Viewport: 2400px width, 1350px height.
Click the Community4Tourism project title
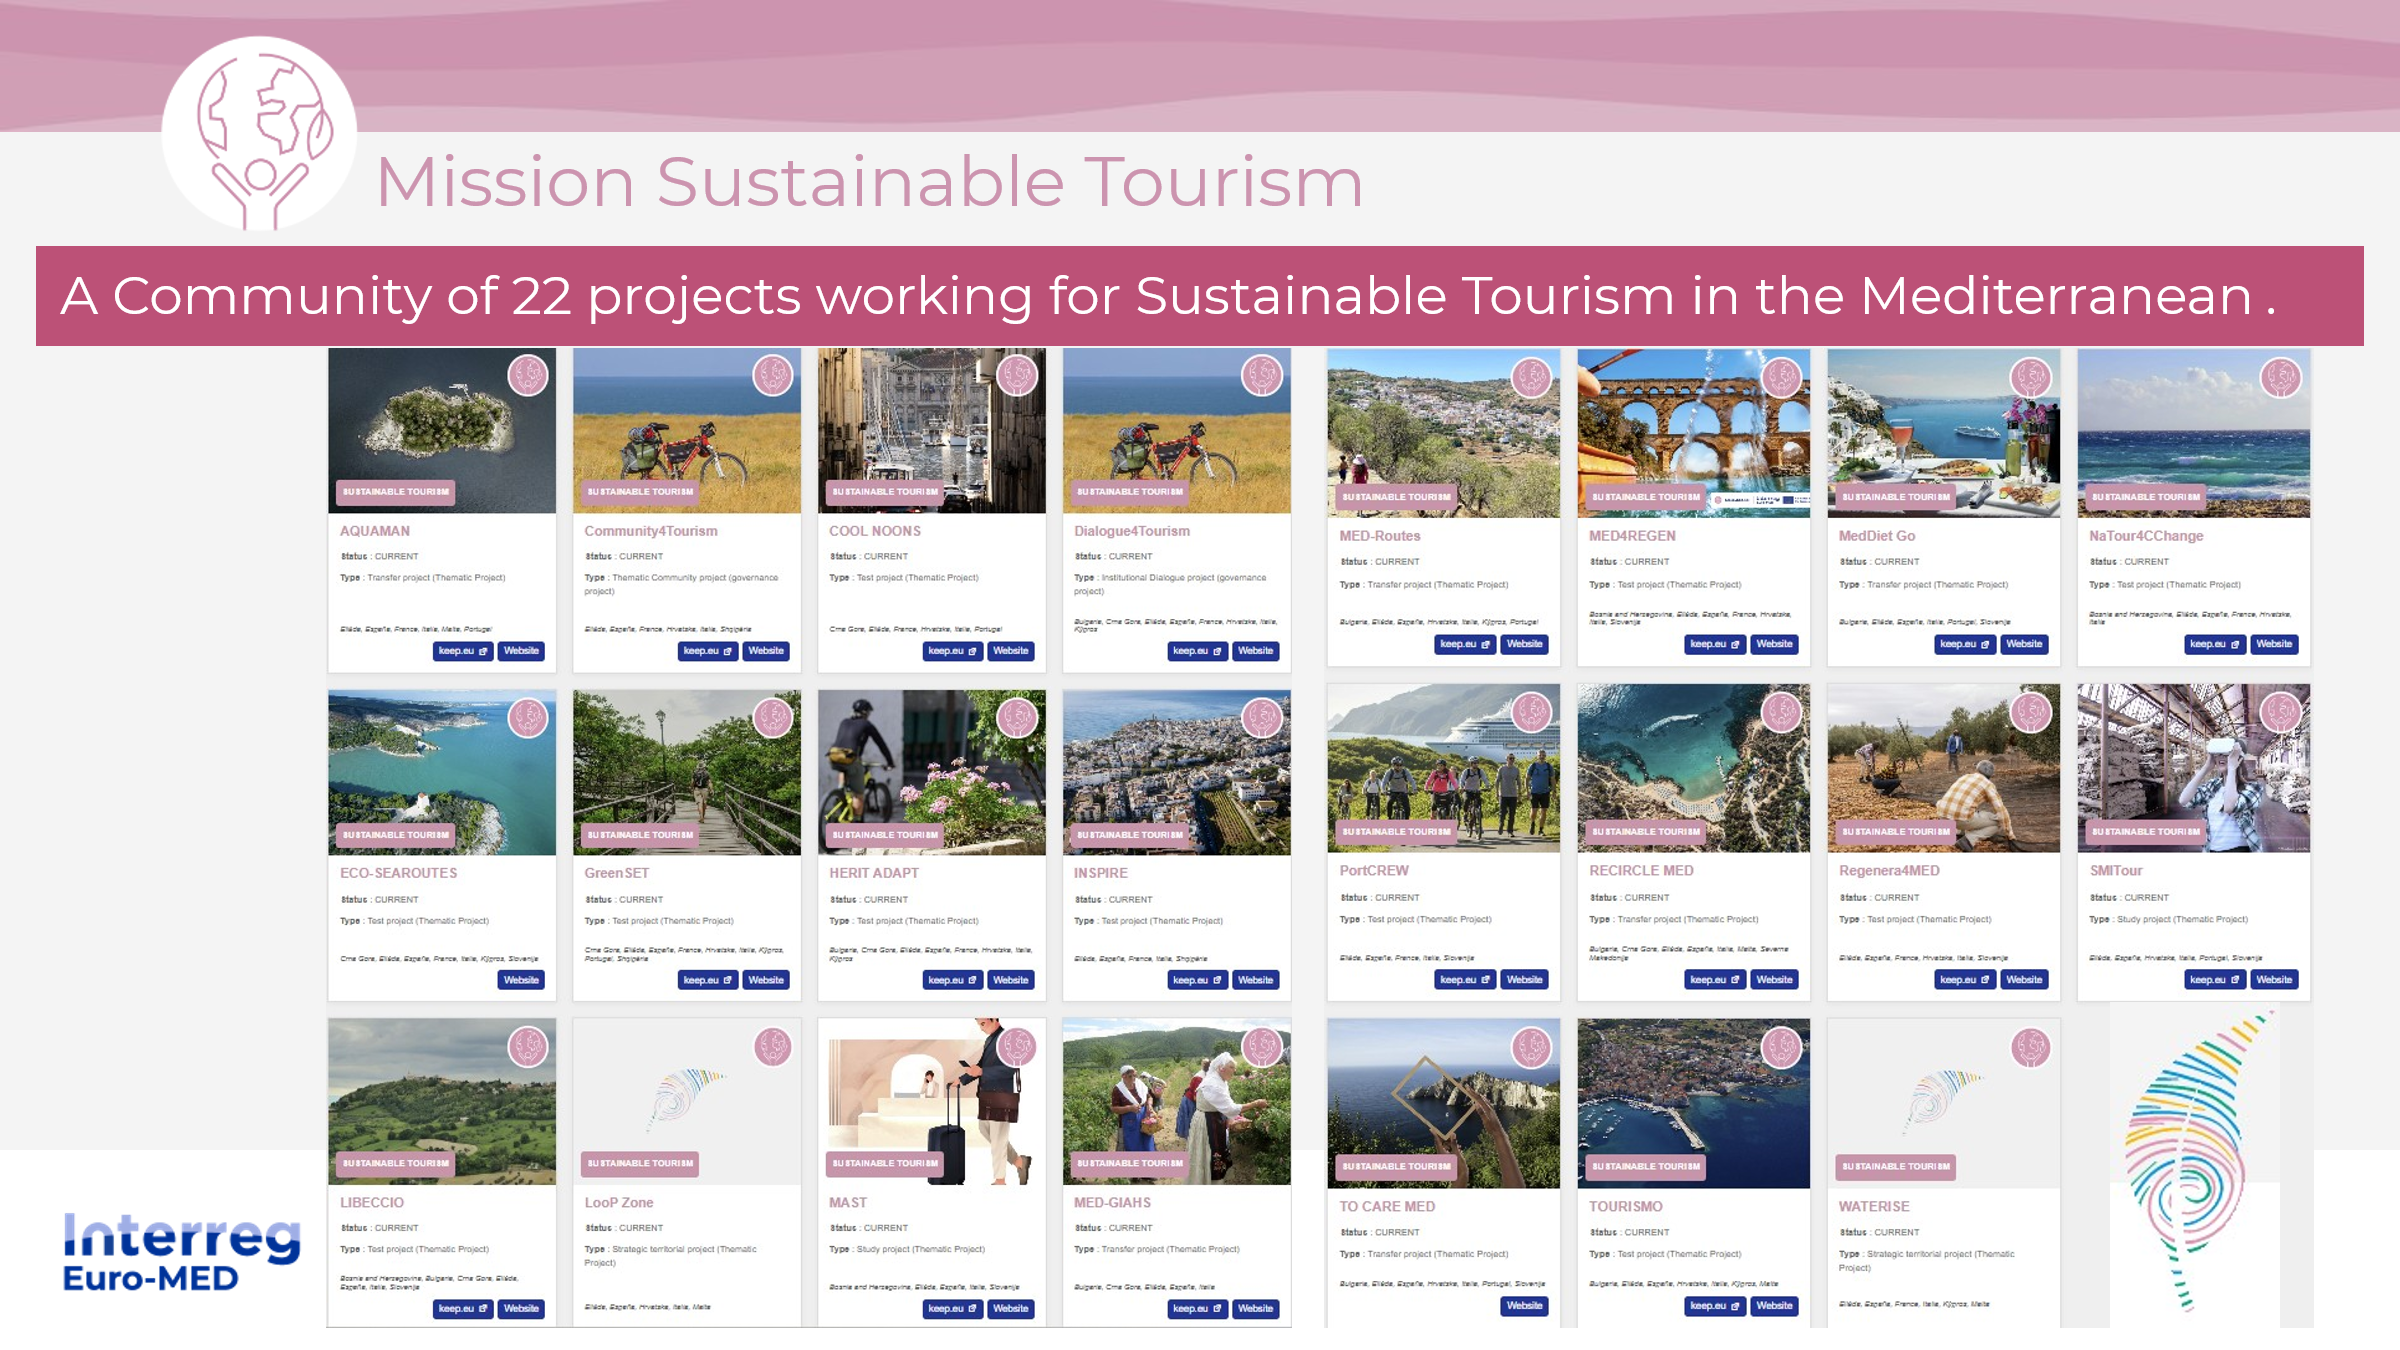tap(650, 531)
